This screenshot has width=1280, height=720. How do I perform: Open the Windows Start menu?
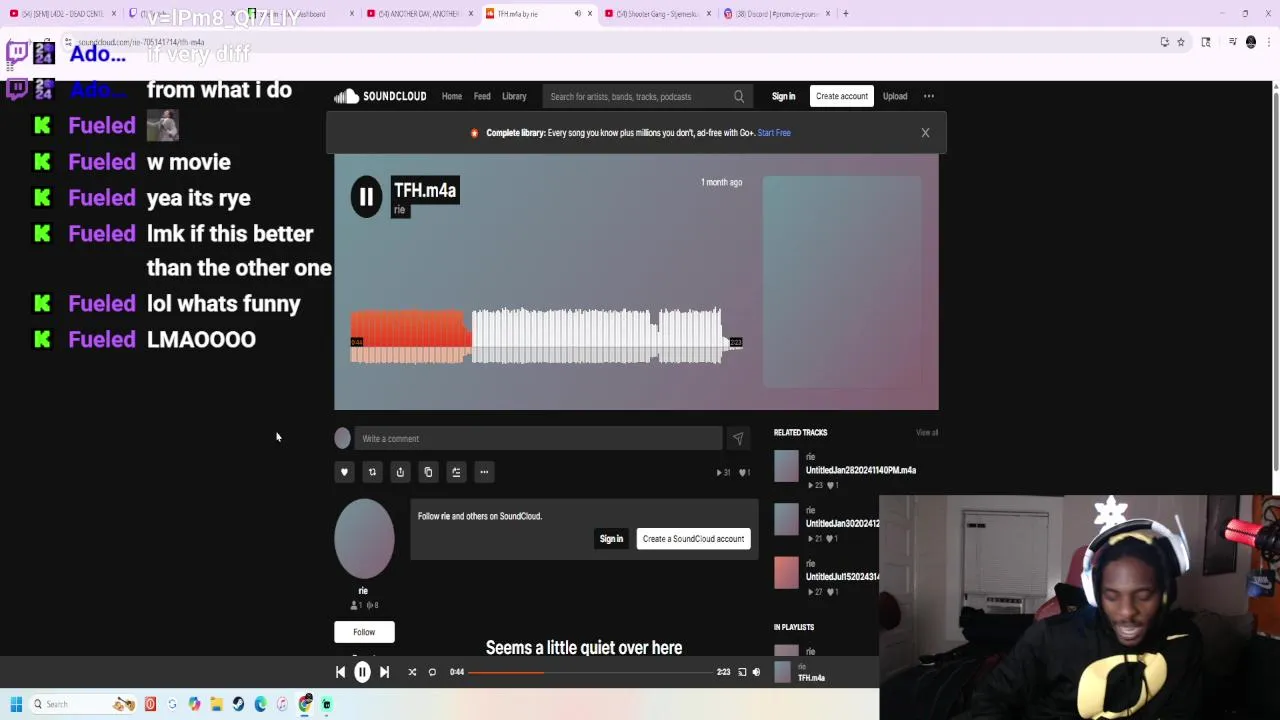(x=16, y=704)
